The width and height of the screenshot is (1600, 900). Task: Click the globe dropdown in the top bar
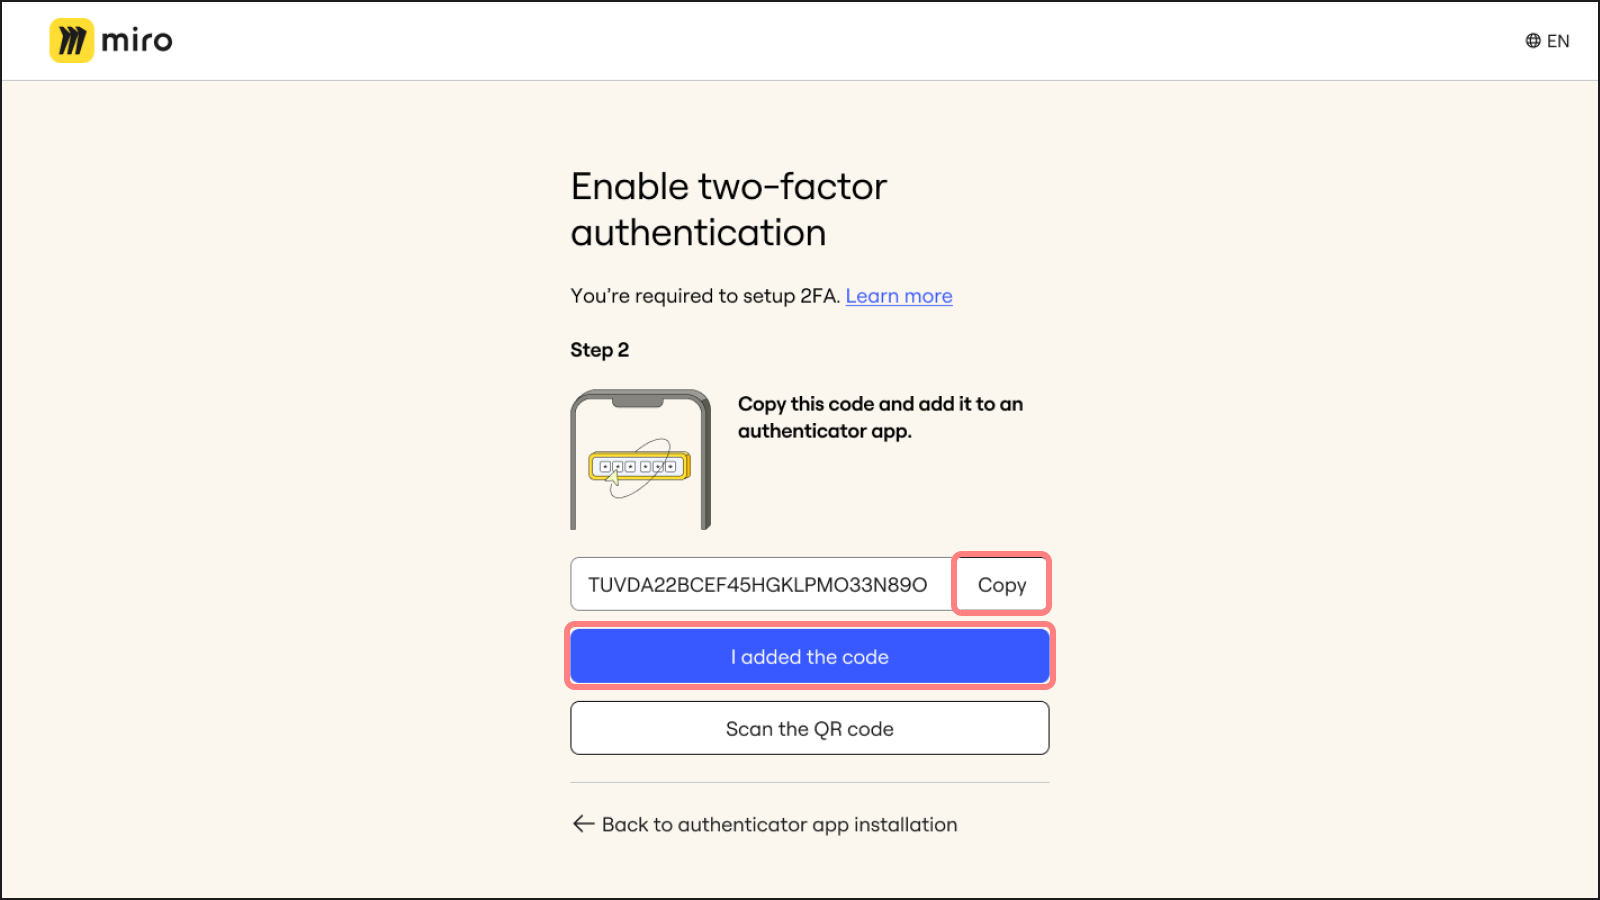[x=1532, y=40]
